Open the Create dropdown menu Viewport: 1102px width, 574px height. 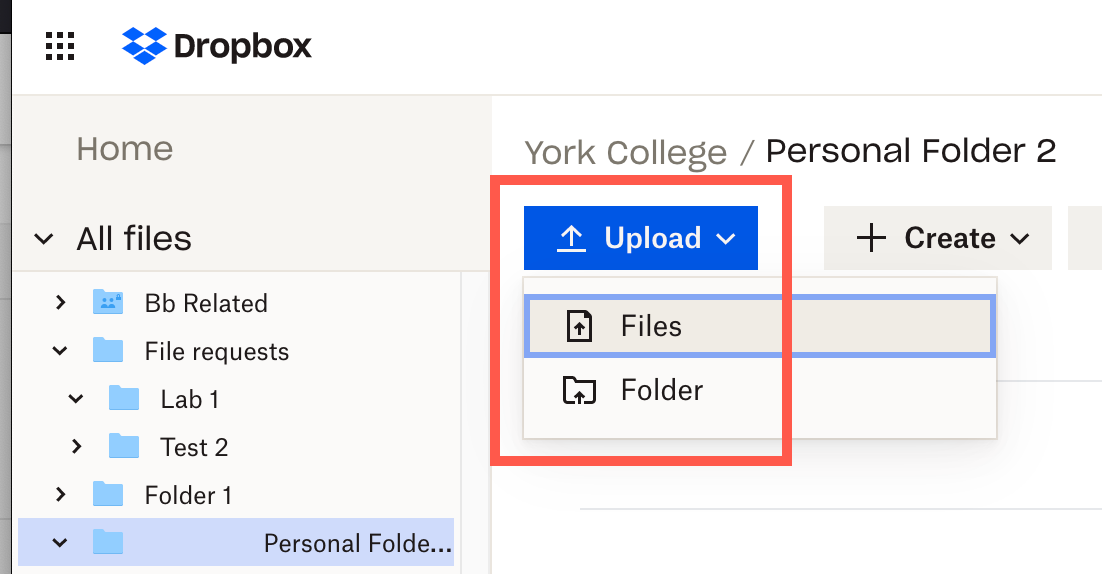tap(938, 238)
